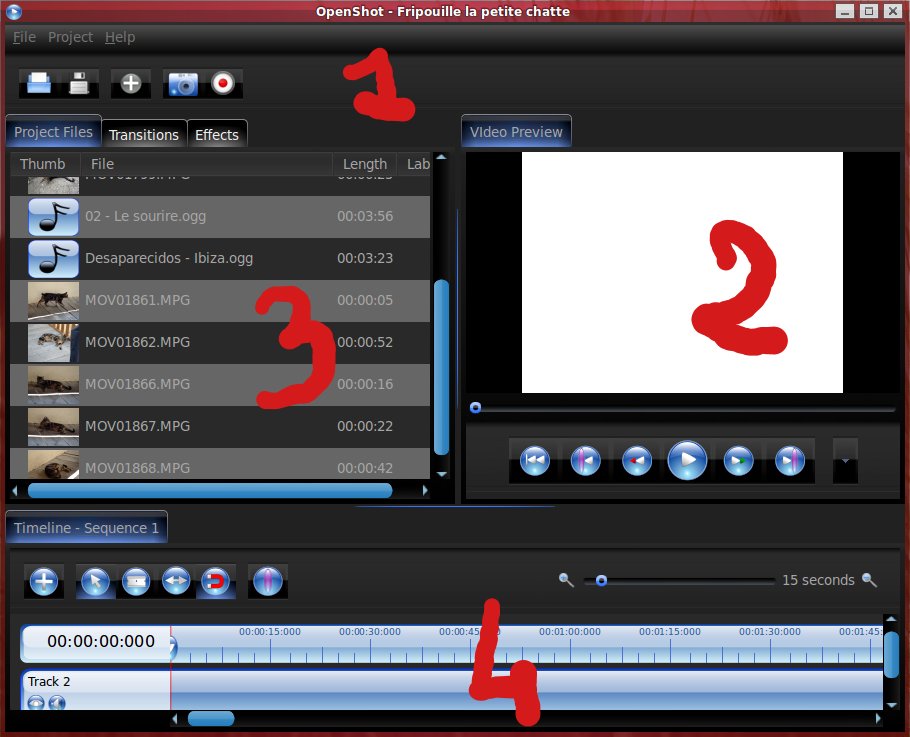
Task: Click the timeline zoom slider handle
Action: click(601, 580)
